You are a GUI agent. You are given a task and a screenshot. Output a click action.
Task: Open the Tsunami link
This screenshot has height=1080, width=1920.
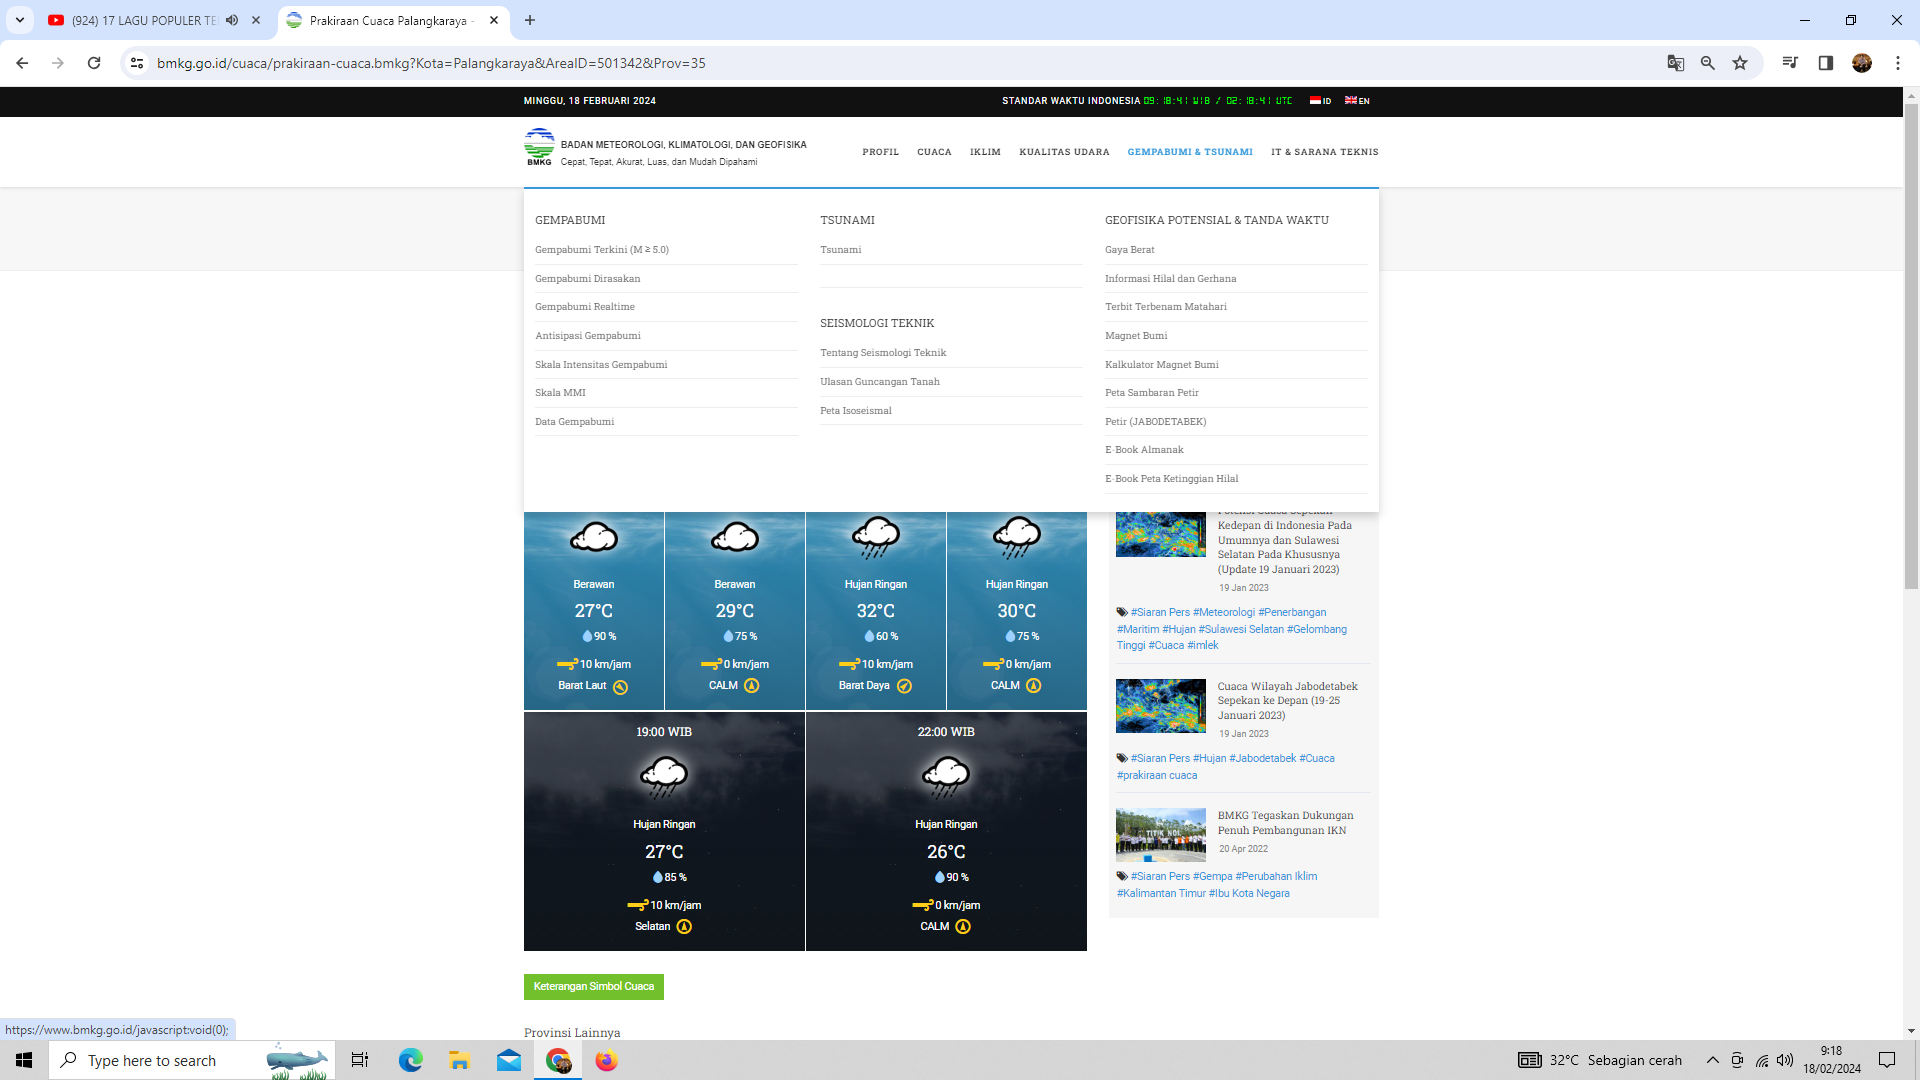pyautogui.click(x=840, y=250)
